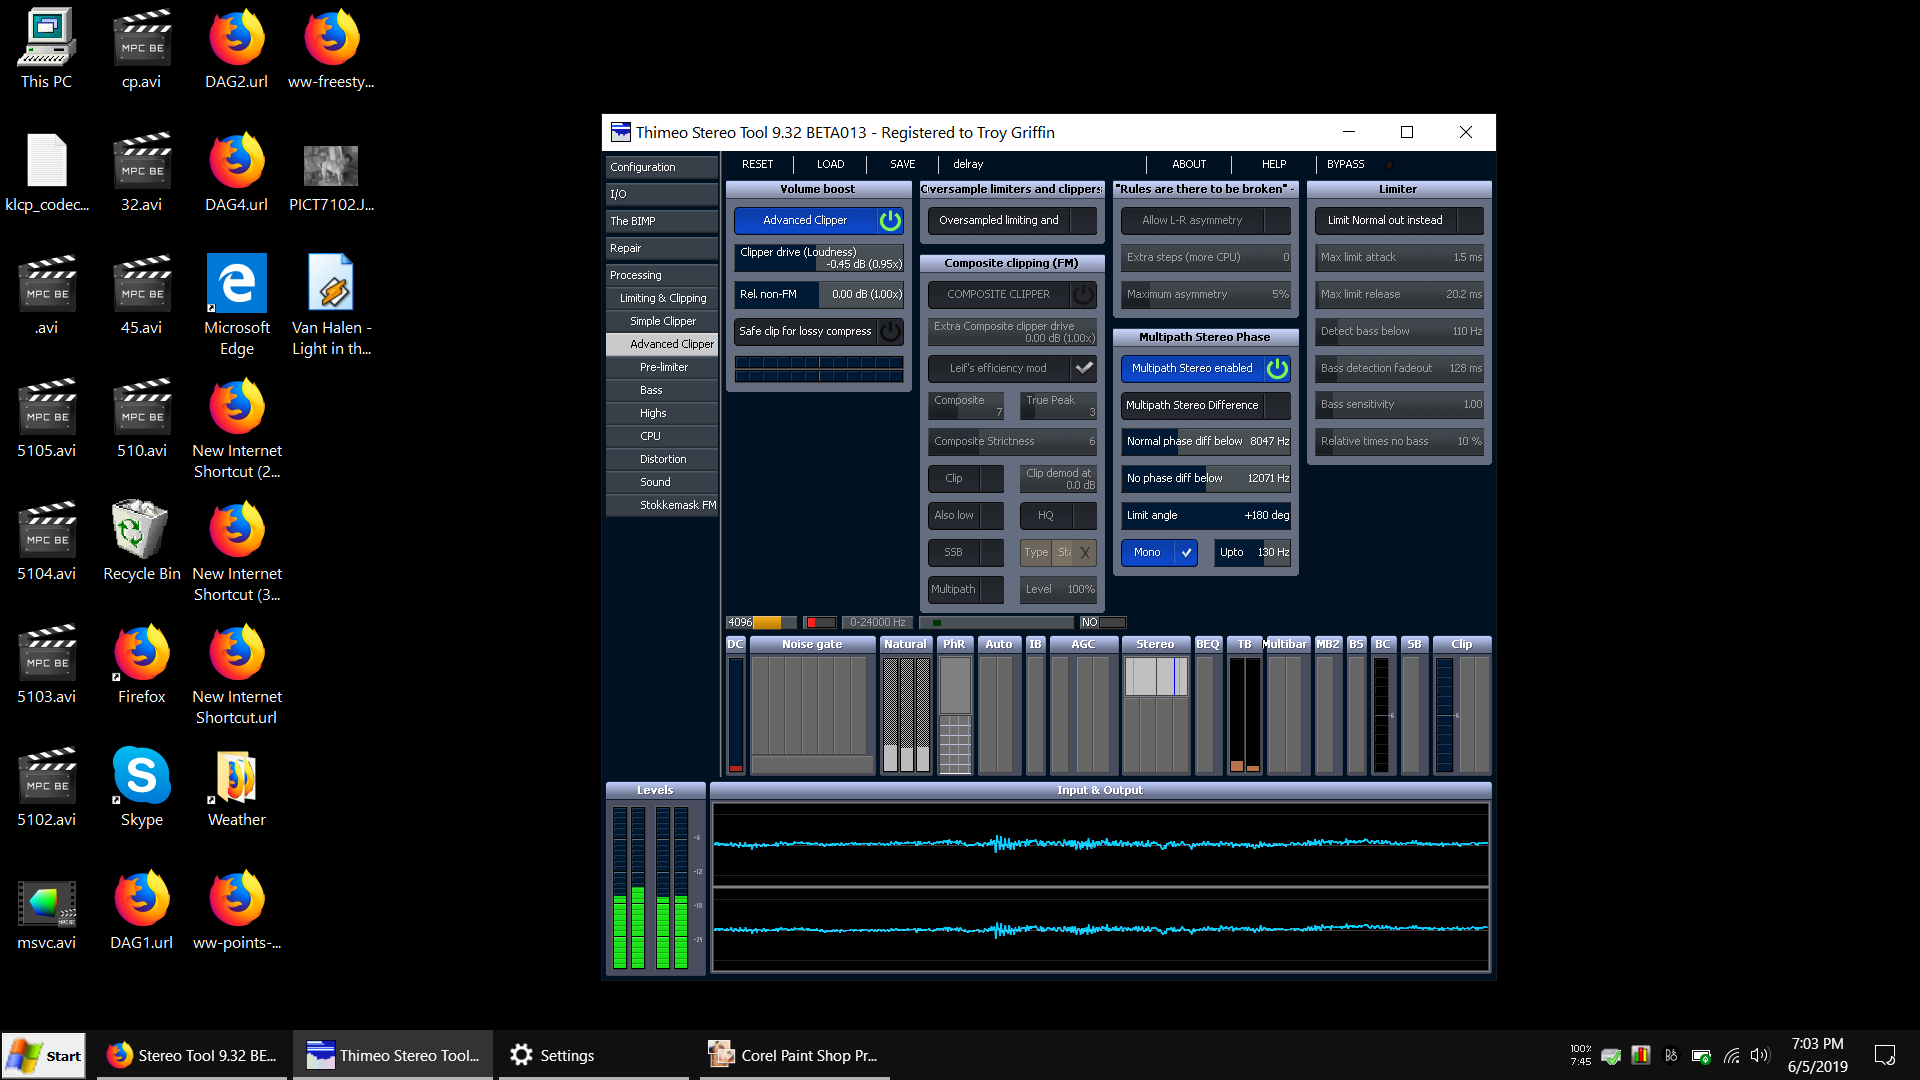Toggle the Mono checkbox
The width and height of the screenshot is (1920, 1080).
click(x=1186, y=552)
